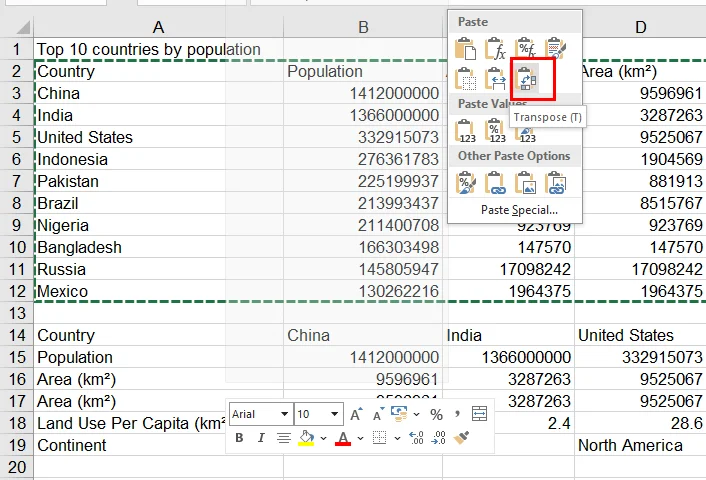The height and width of the screenshot is (480, 706).
Task: Toggle Bold in the mini toolbar
Action: pos(239,438)
